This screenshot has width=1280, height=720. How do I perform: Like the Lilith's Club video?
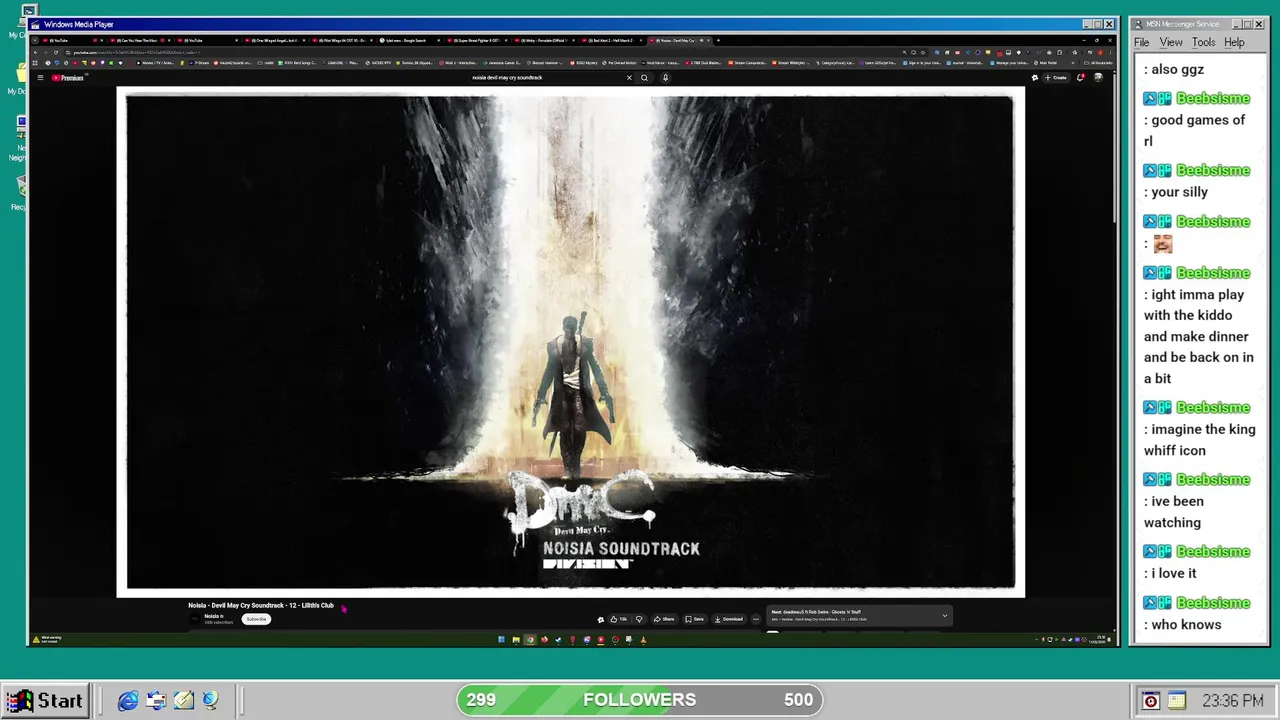coord(619,619)
